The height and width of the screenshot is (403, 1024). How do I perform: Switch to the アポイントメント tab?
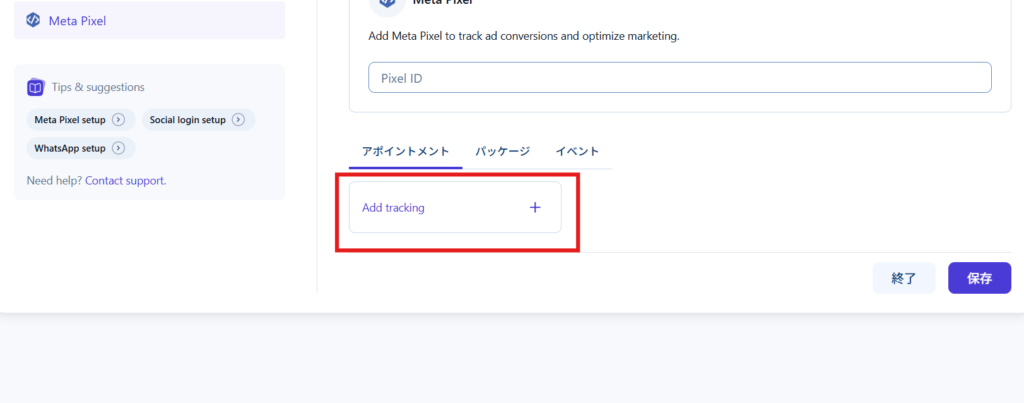(x=405, y=152)
